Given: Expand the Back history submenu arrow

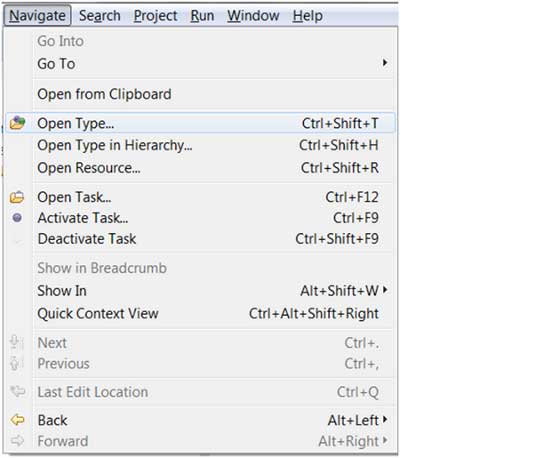Looking at the screenshot, I should pos(385,419).
